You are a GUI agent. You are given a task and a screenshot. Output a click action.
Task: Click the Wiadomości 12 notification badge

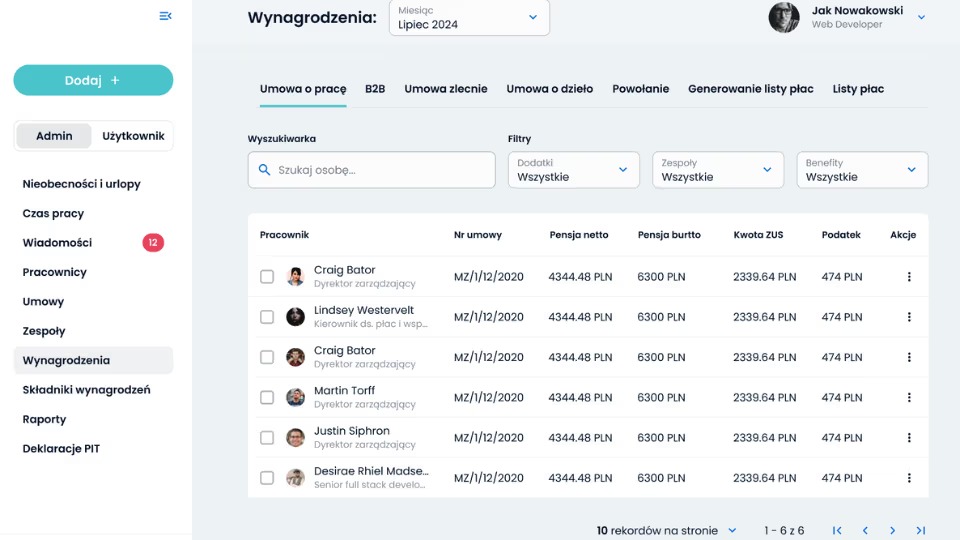tap(153, 242)
